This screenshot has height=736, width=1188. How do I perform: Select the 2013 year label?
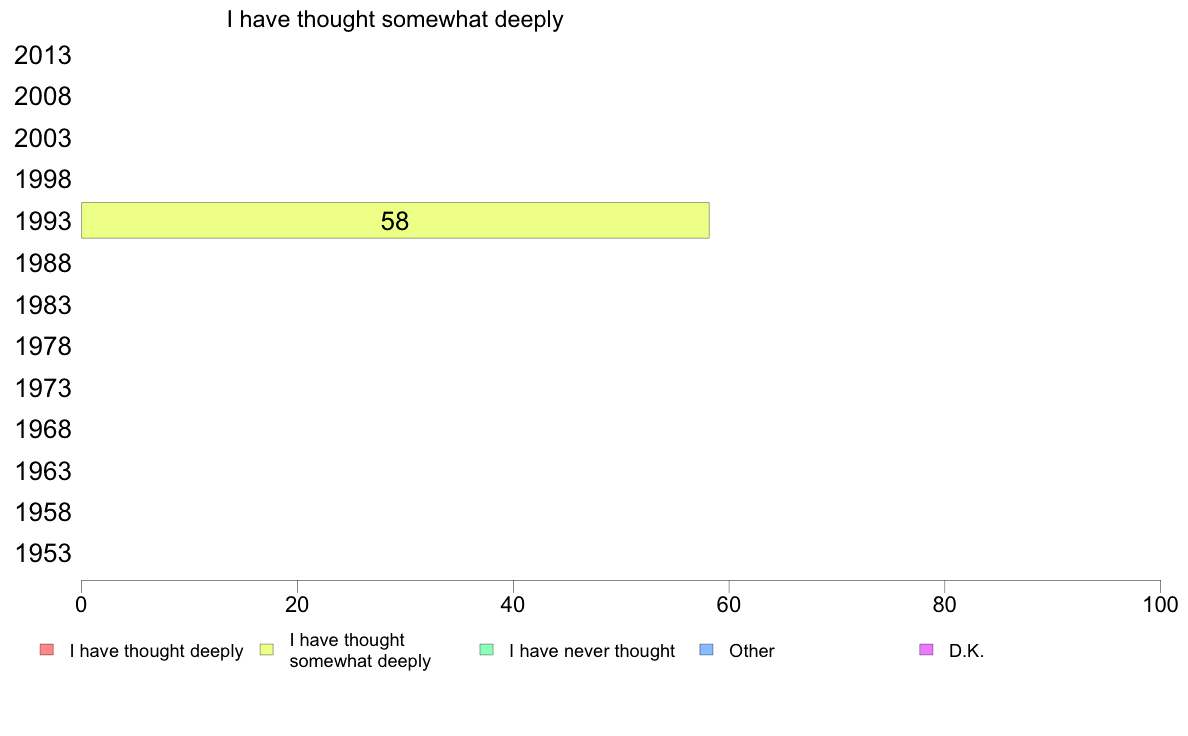pyautogui.click(x=43, y=56)
